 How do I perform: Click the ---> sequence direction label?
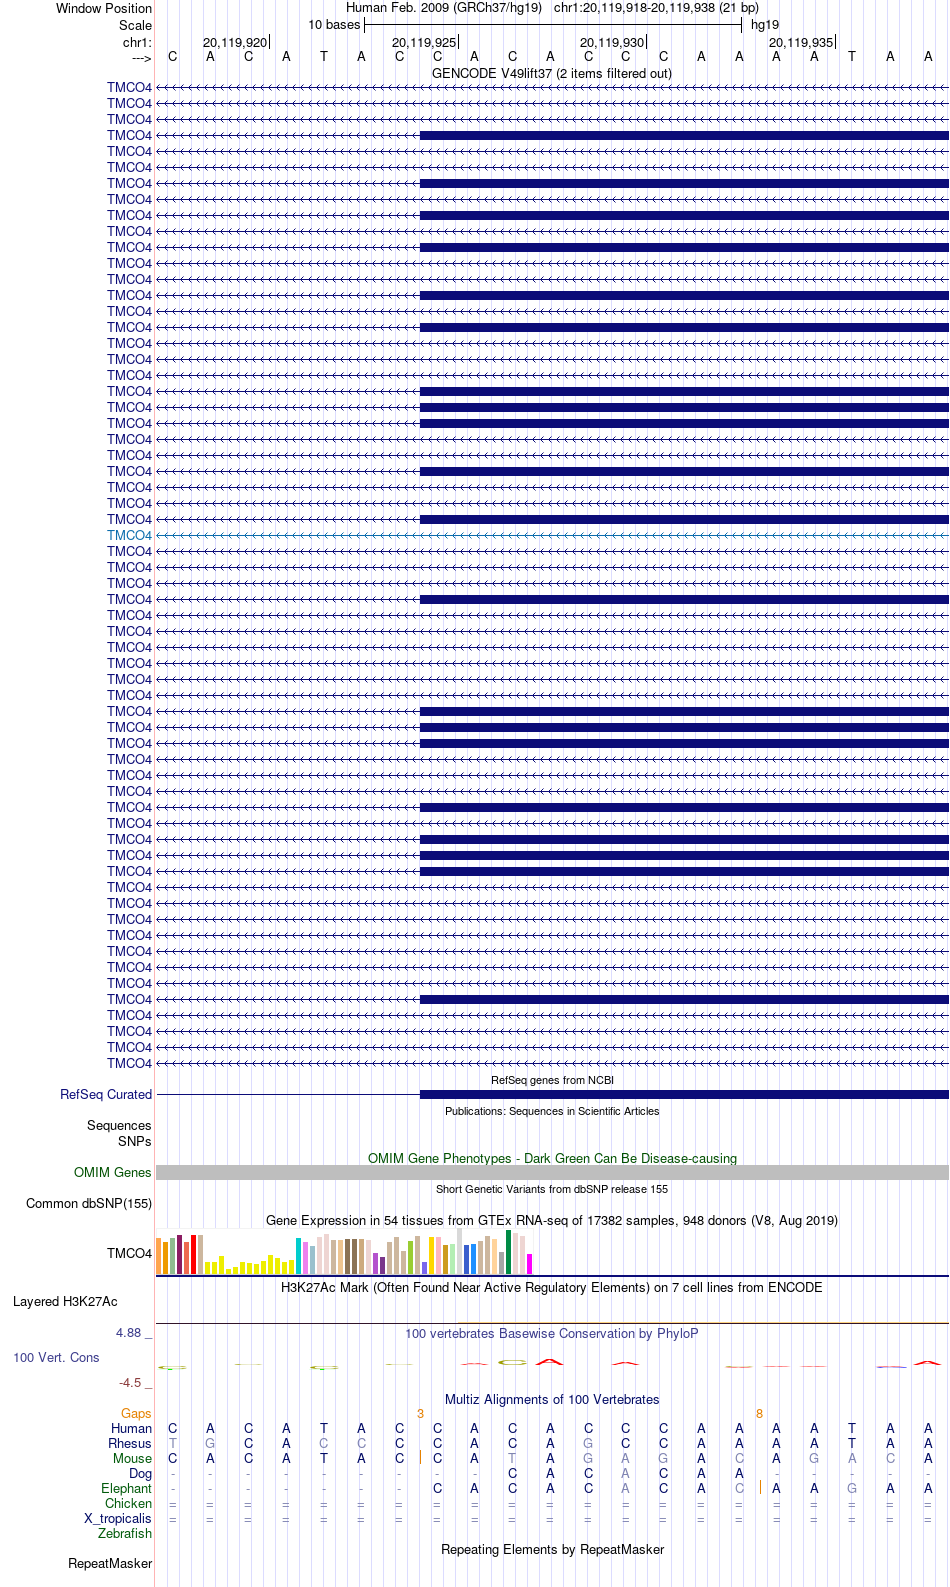coord(141,58)
